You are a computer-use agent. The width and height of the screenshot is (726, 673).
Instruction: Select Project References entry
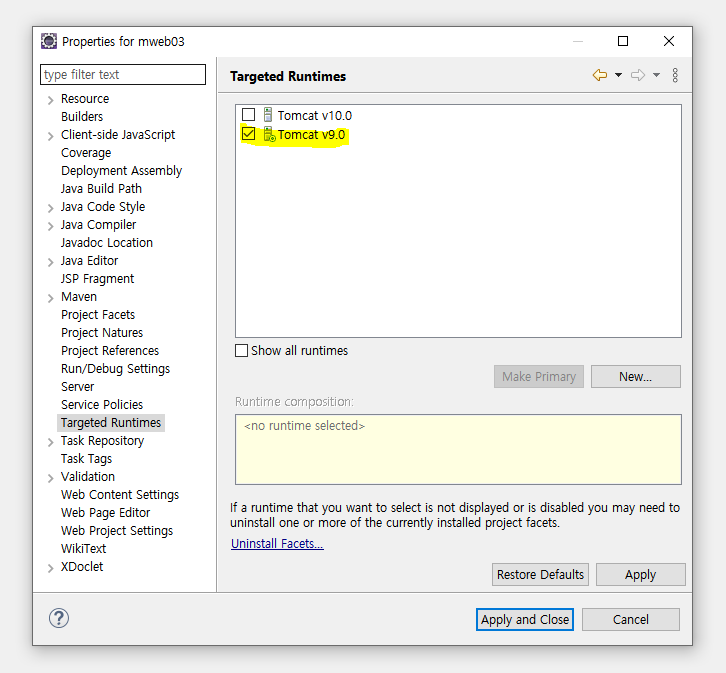point(110,351)
